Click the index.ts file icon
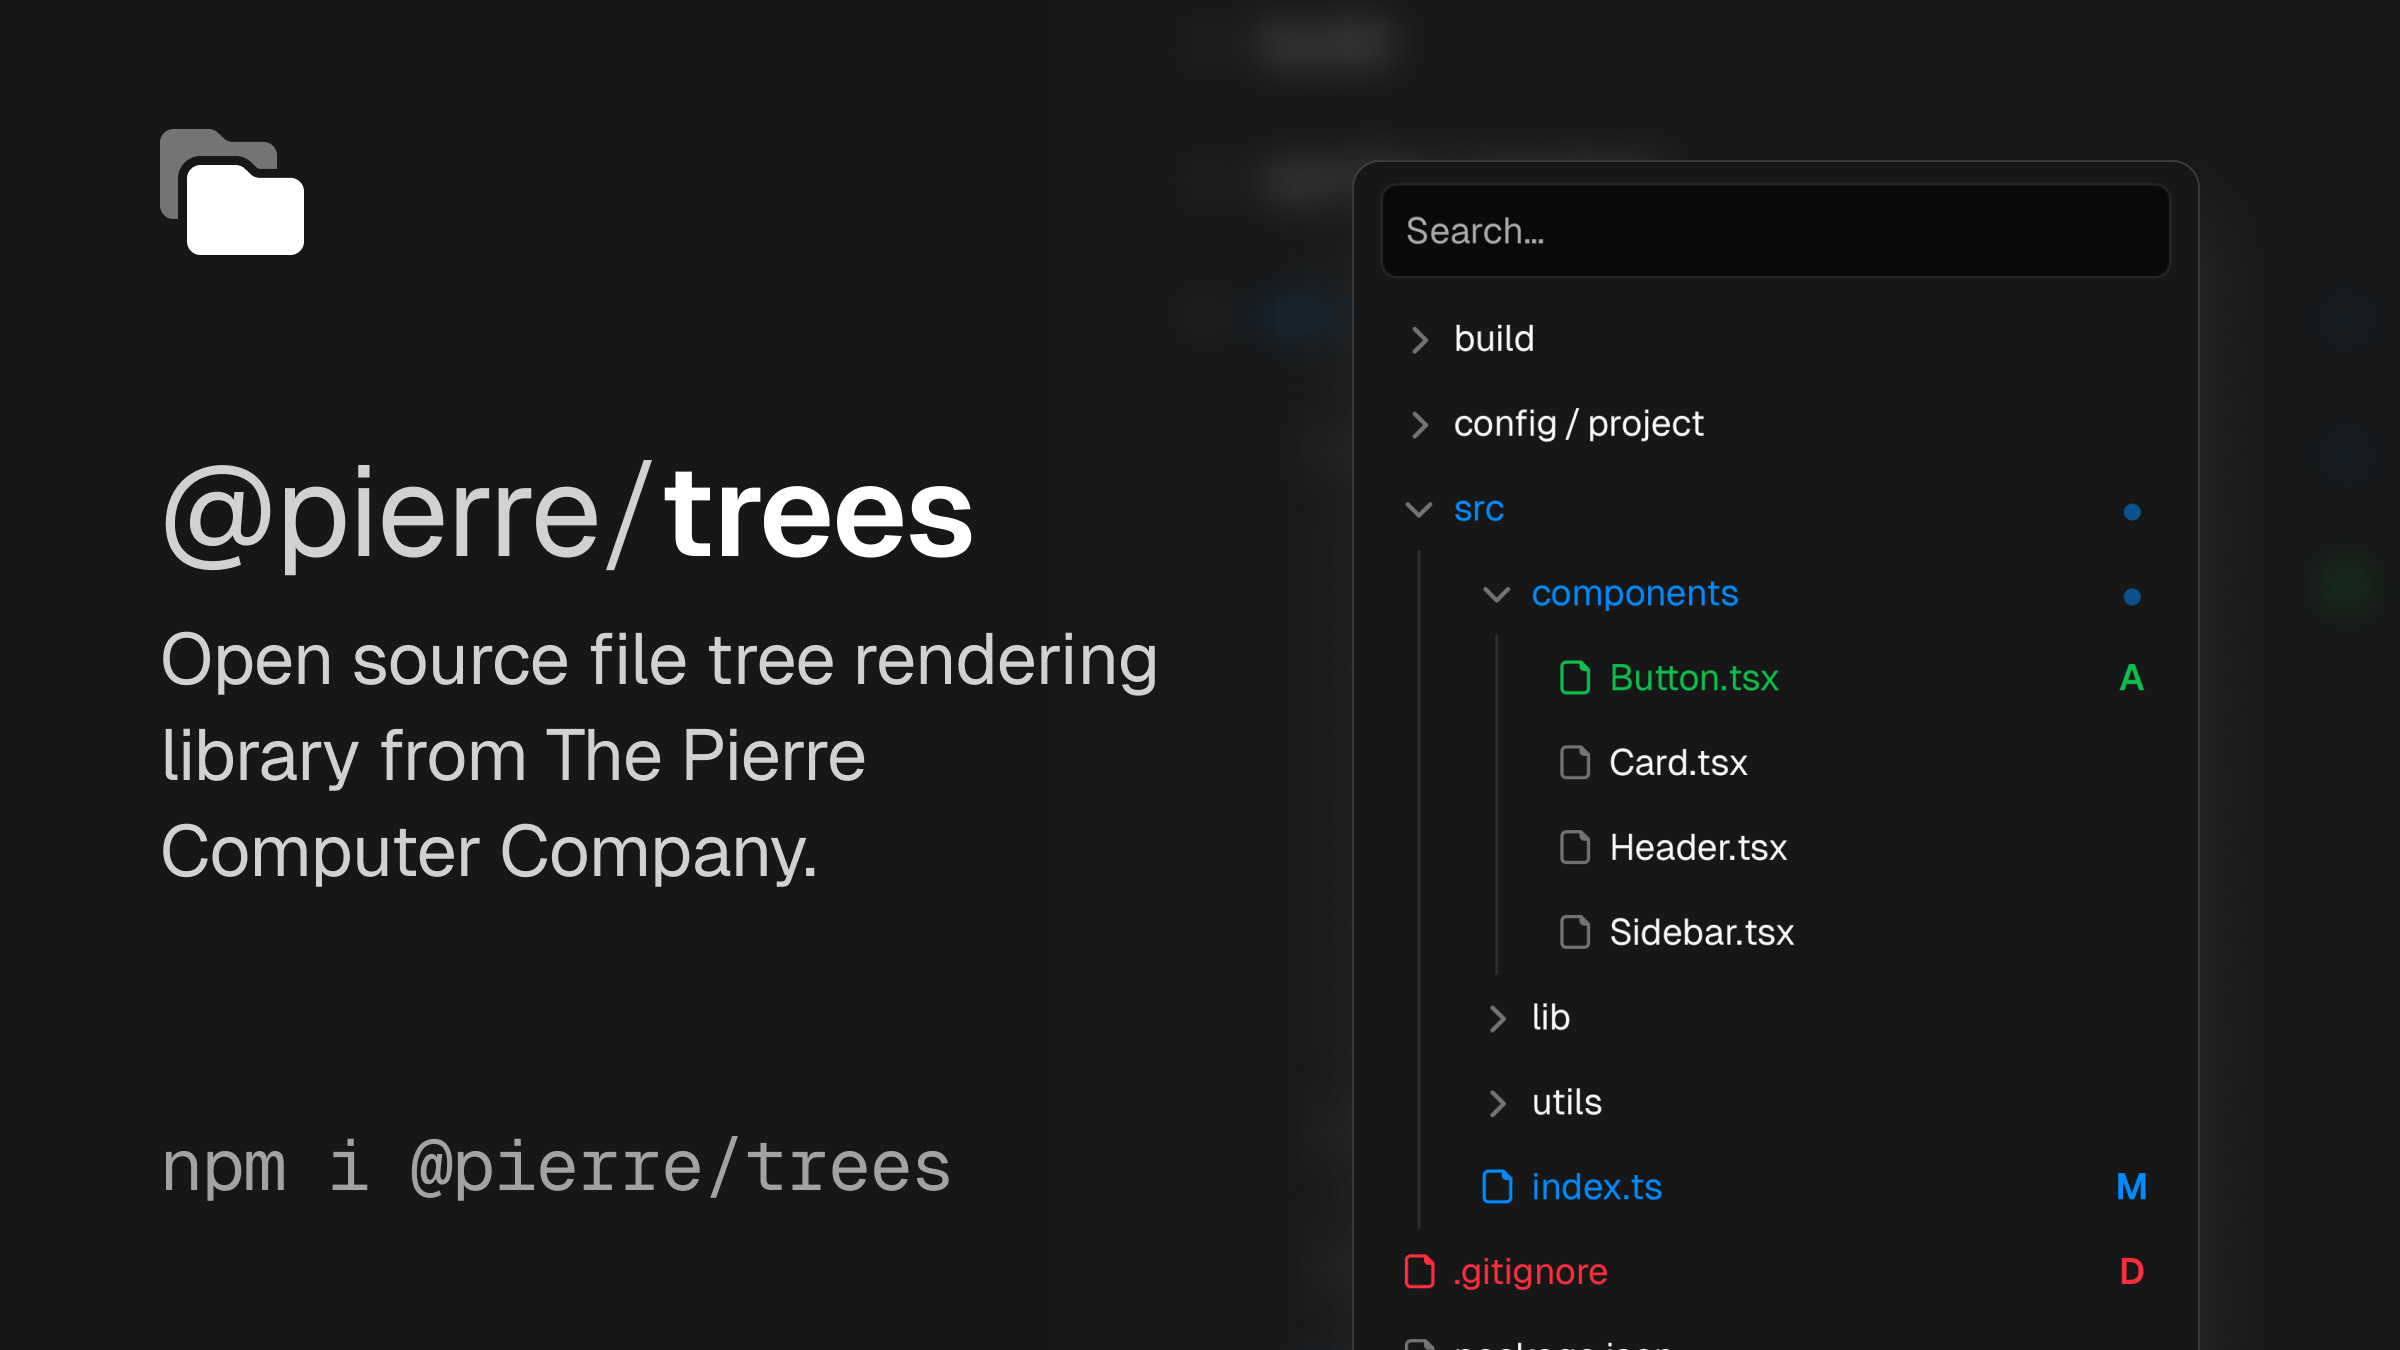The image size is (2400, 1350). pyautogui.click(x=1496, y=1188)
